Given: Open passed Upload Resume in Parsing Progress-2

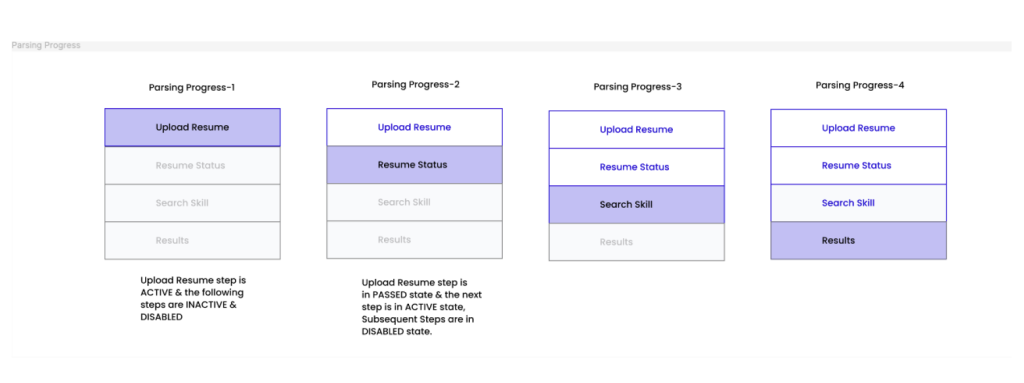Looking at the screenshot, I should tap(414, 127).
